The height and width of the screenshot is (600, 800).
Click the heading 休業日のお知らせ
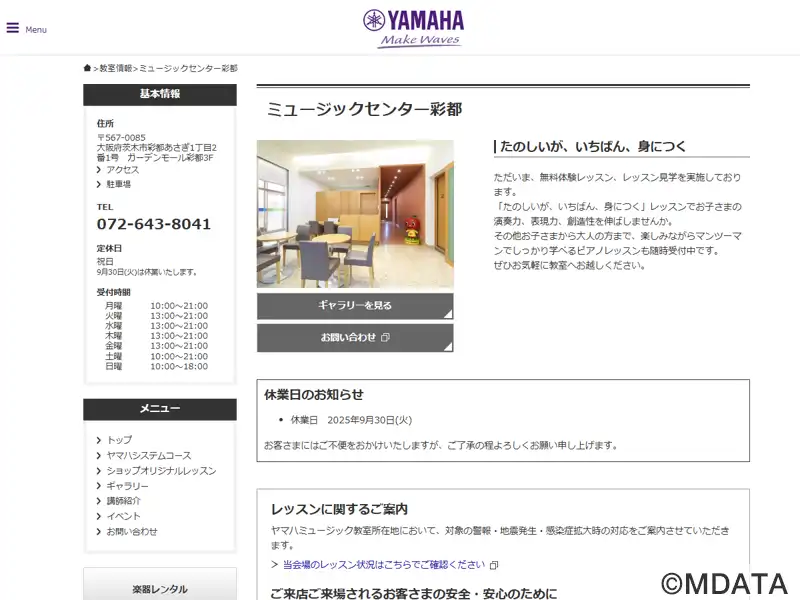(314, 394)
